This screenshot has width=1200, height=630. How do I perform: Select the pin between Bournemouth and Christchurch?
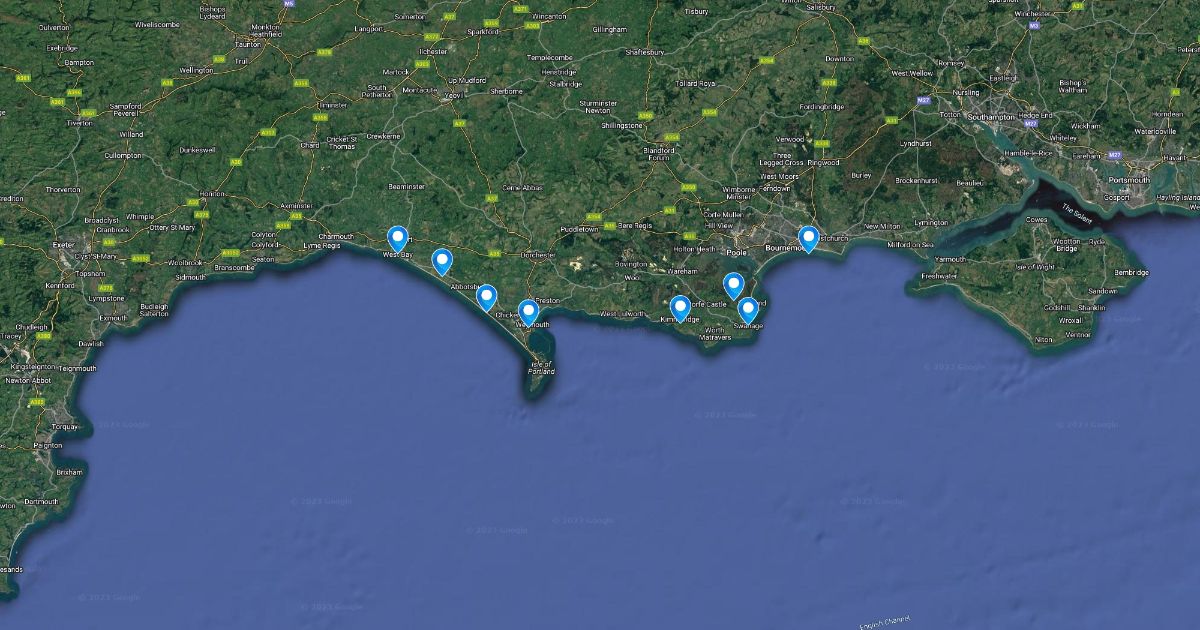click(808, 239)
